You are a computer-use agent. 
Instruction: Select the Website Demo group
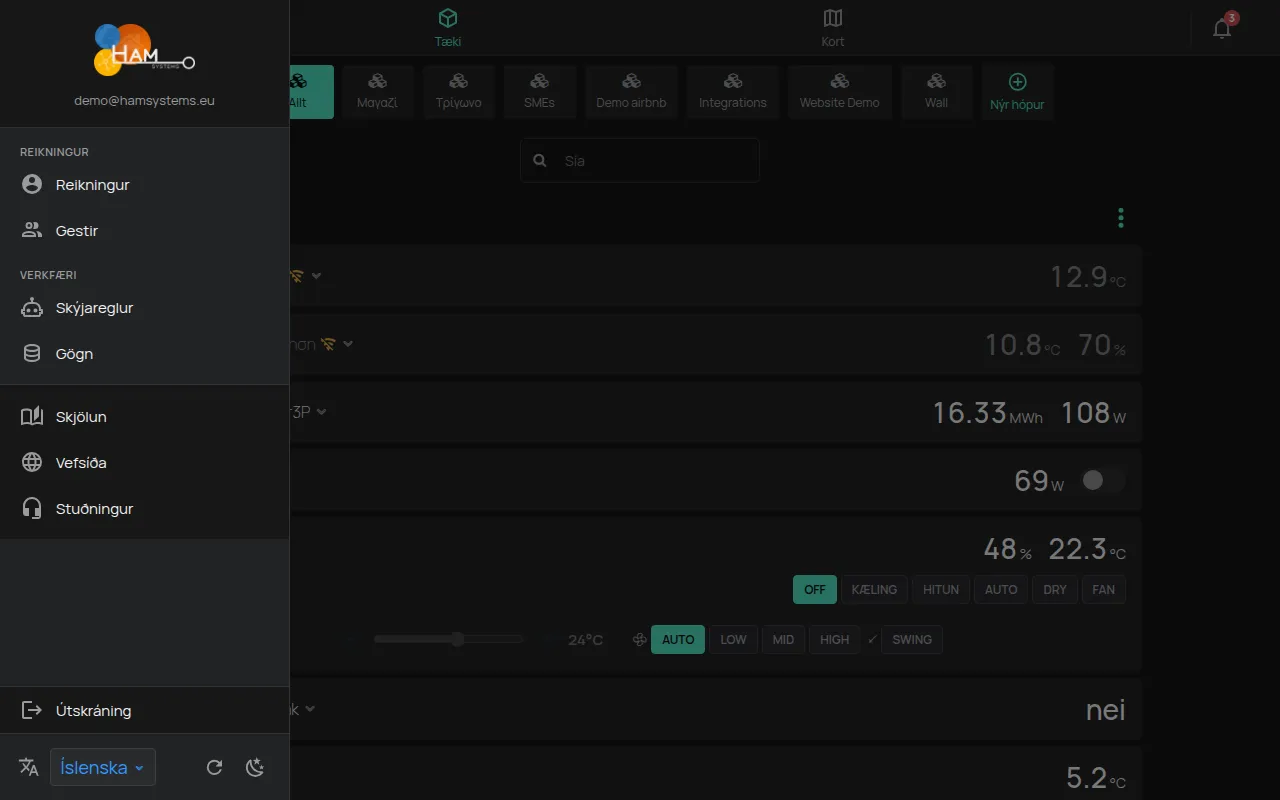tap(840, 92)
